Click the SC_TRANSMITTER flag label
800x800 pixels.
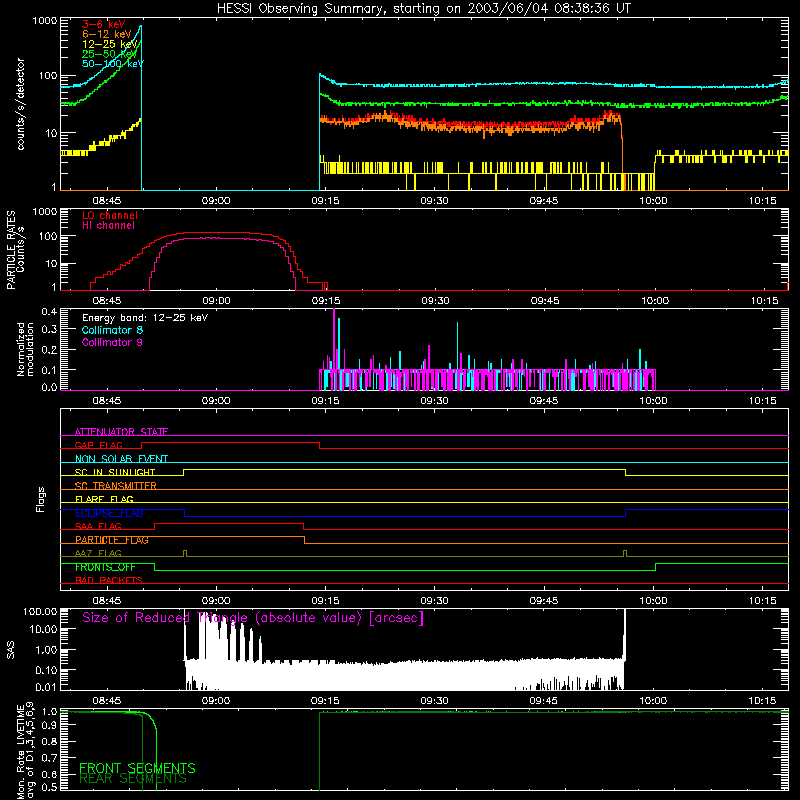116,485
